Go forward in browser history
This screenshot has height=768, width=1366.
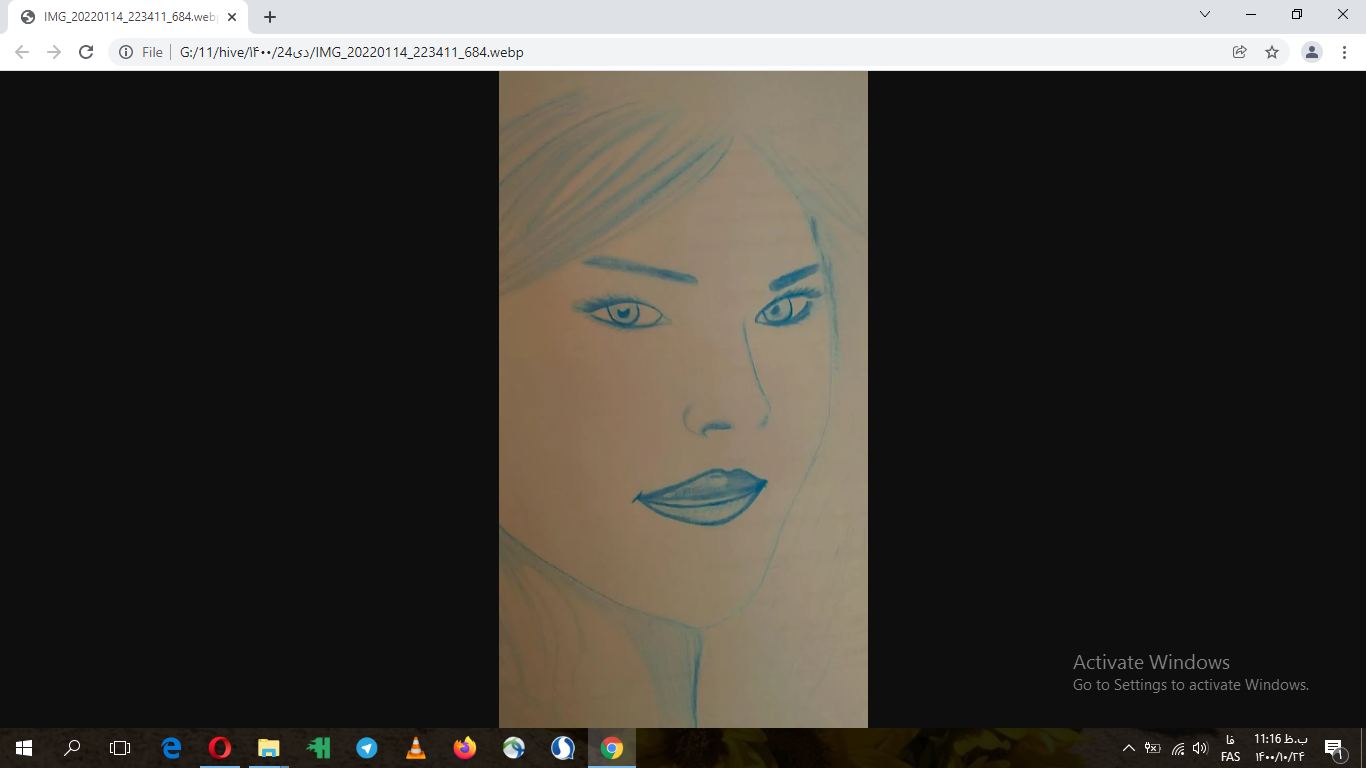pos(54,52)
